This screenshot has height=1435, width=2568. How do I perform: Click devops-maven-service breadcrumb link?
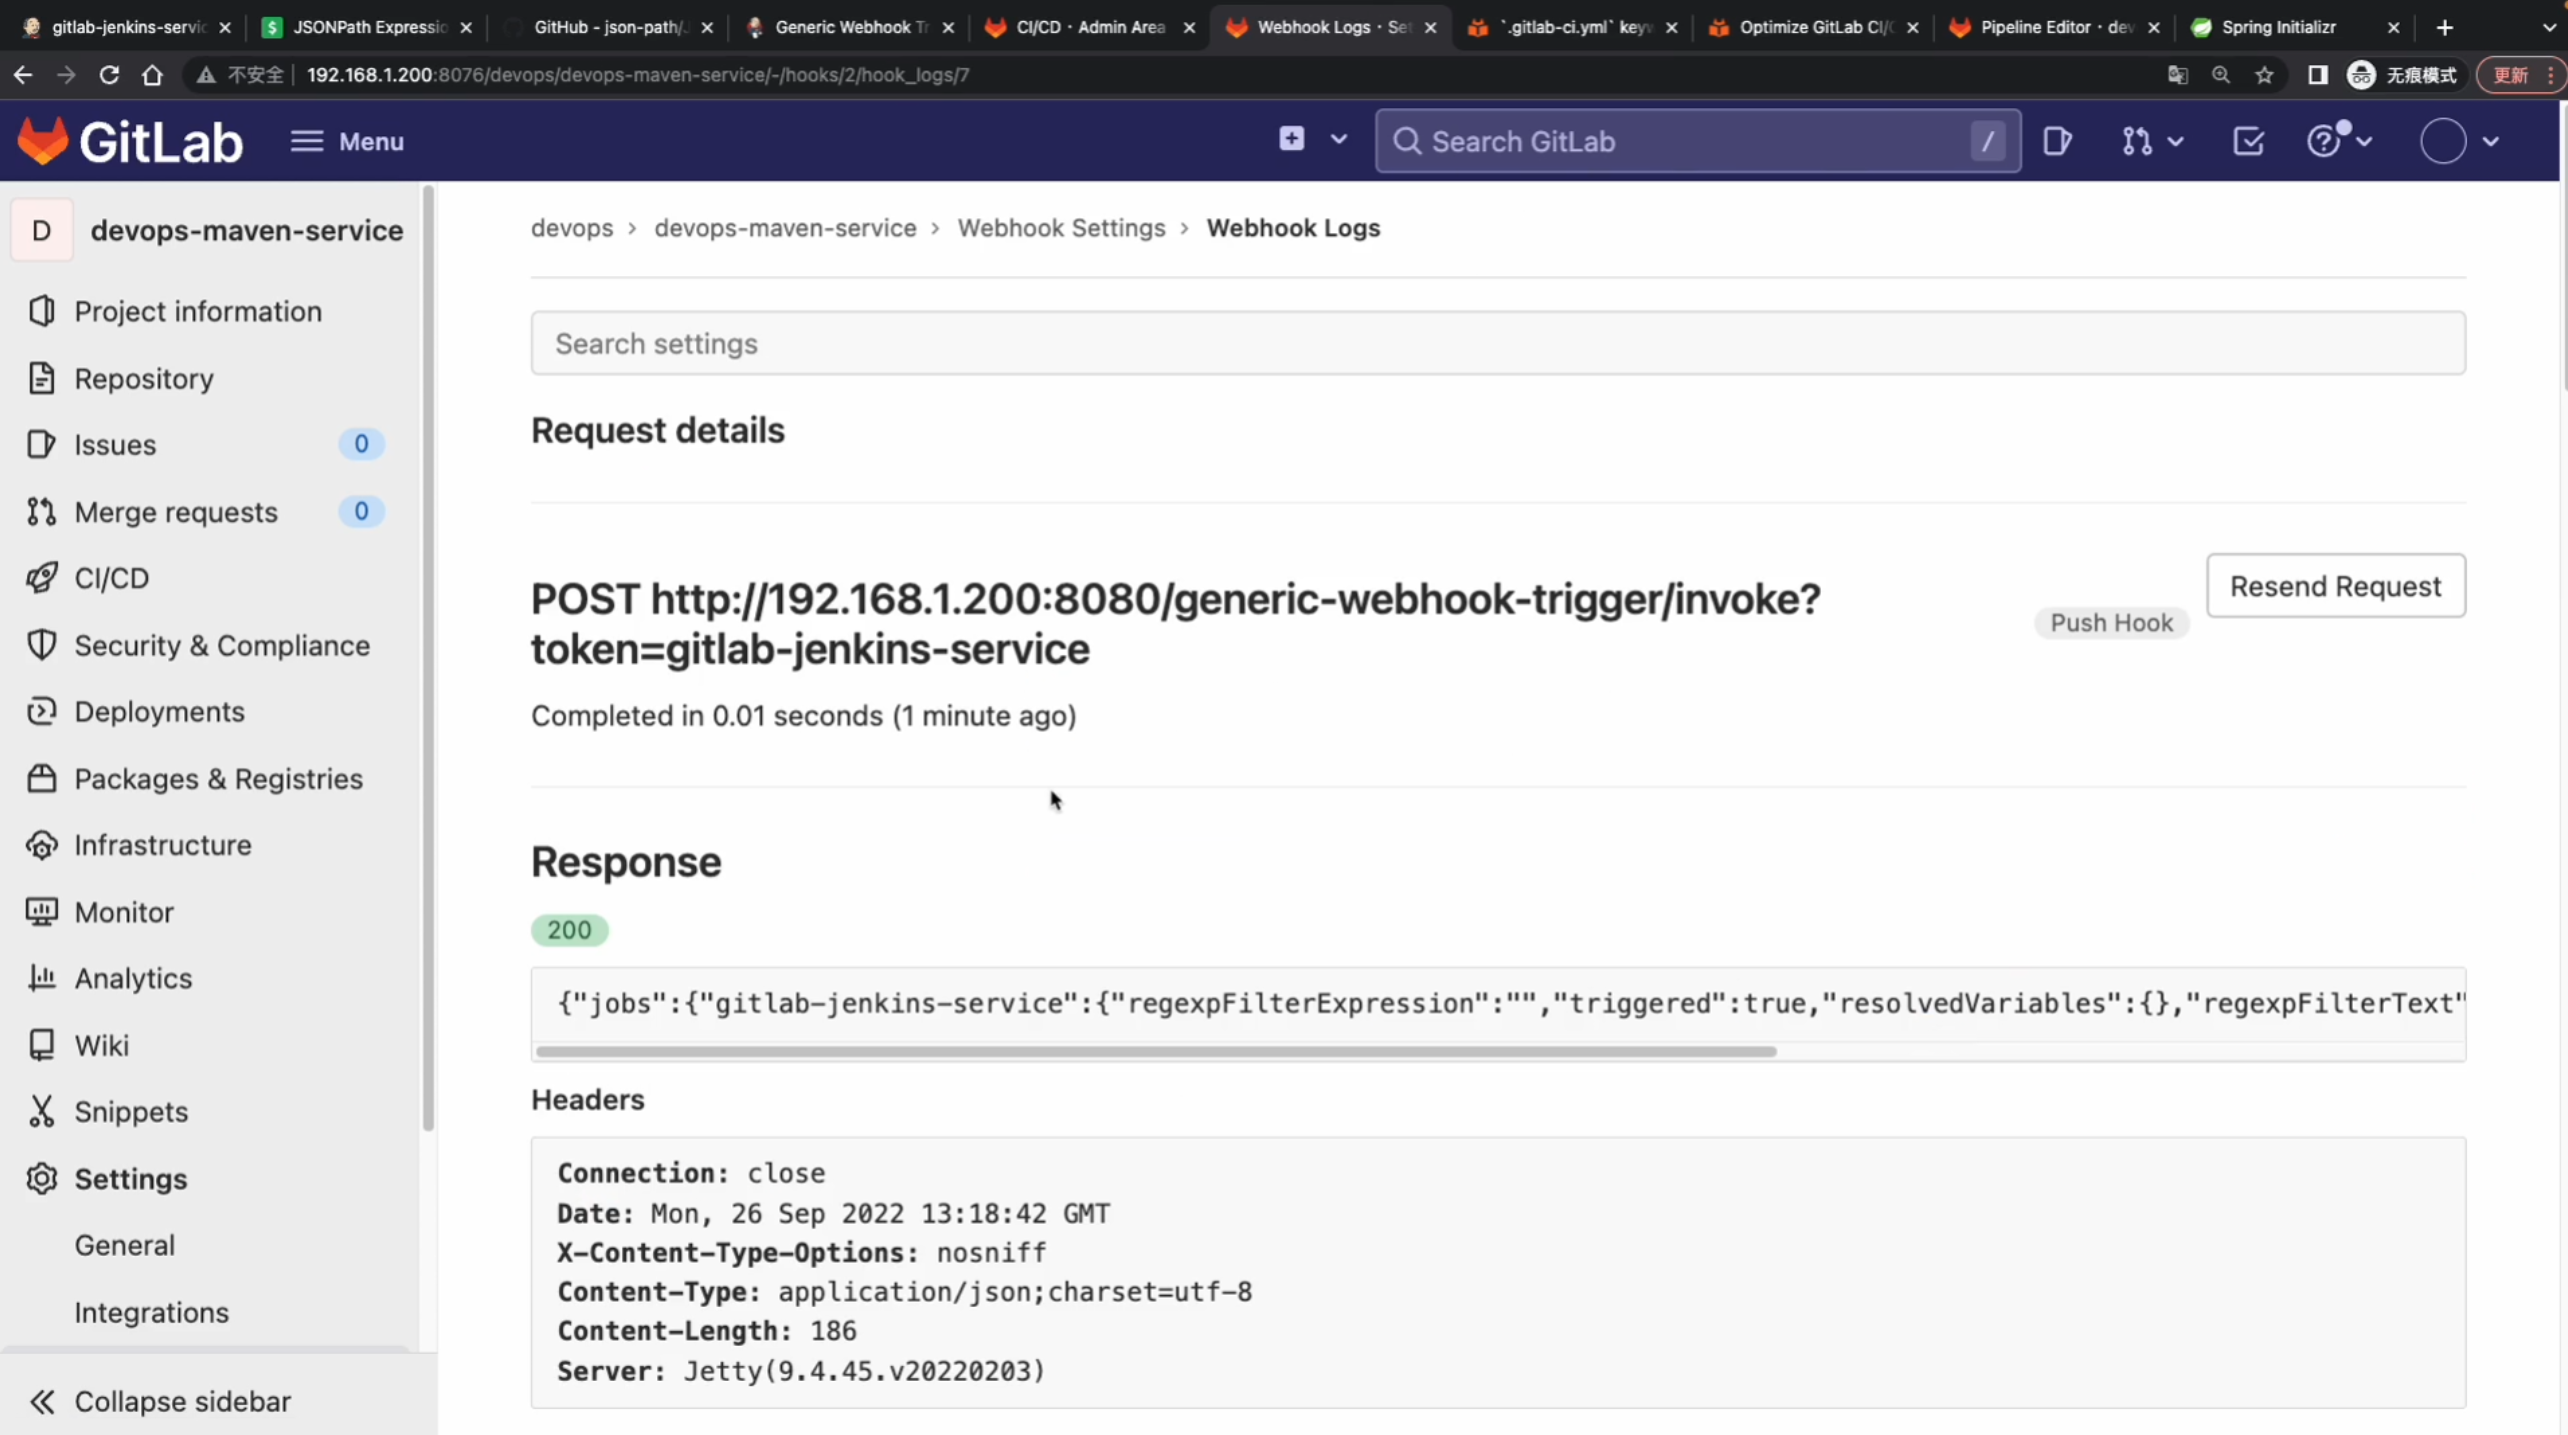pos(785,228)
